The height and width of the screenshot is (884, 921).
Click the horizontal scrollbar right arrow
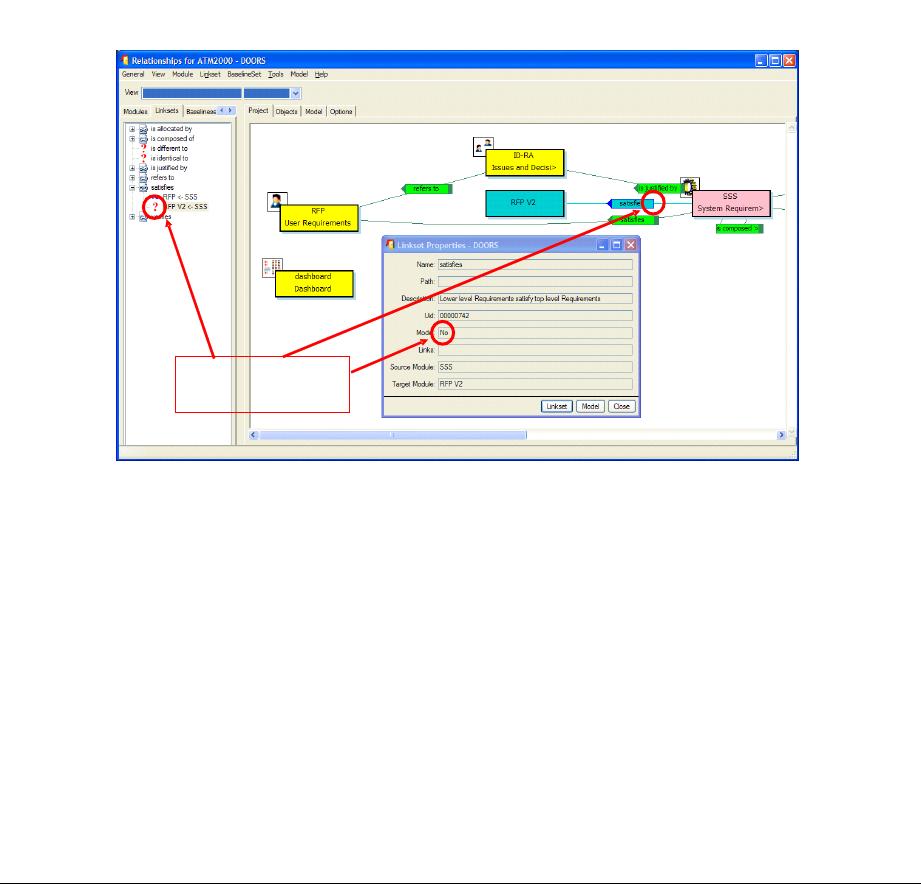pos(781,435)
